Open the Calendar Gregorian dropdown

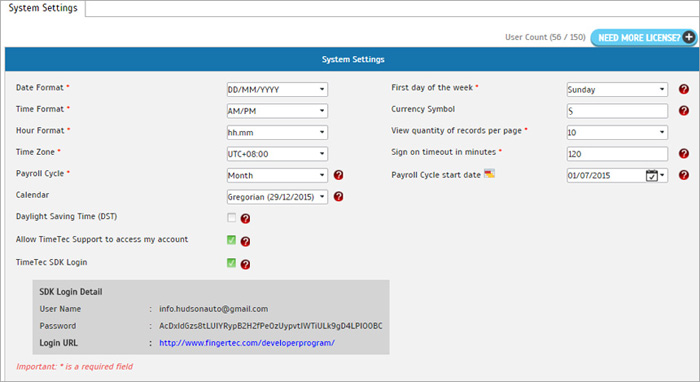[277, 196]
